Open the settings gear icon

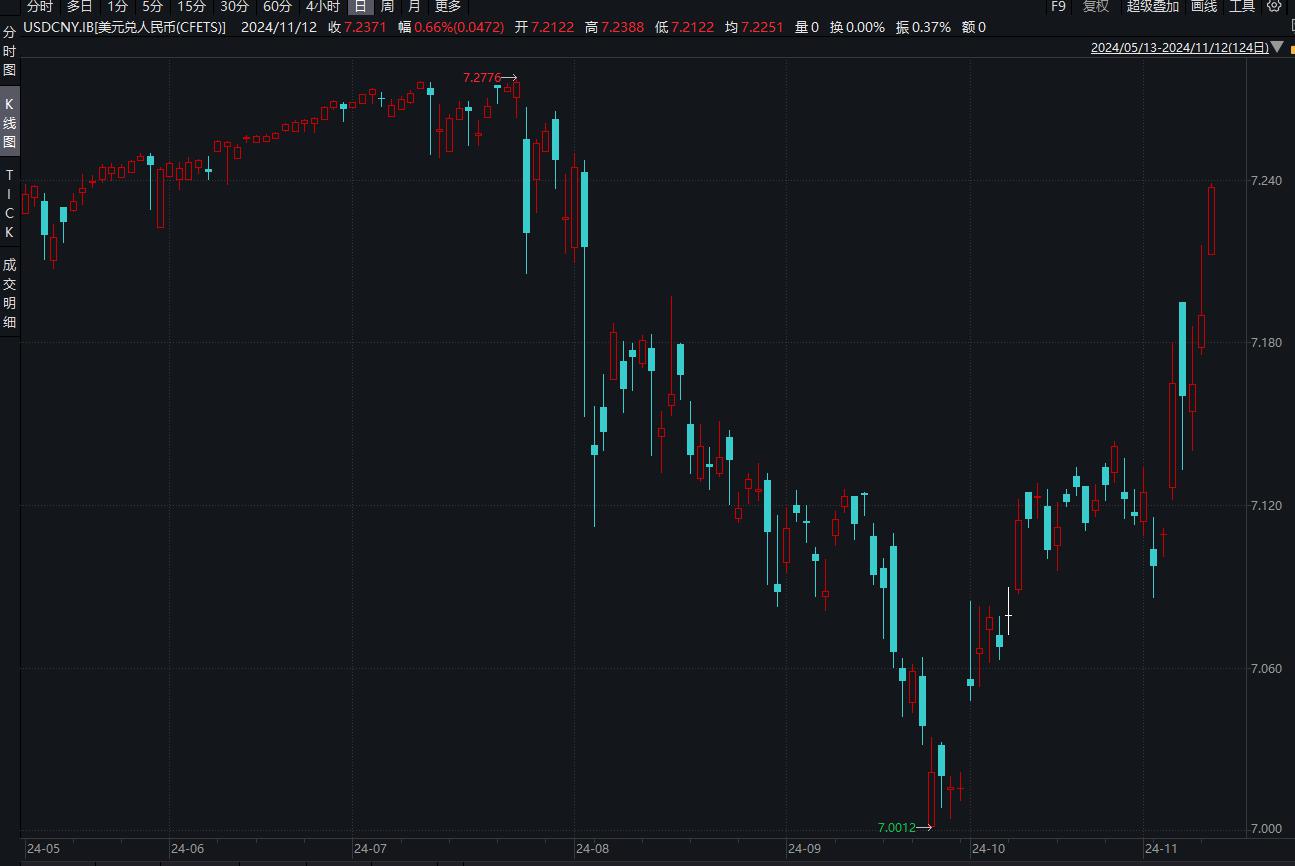click(x=1274, y=6)
